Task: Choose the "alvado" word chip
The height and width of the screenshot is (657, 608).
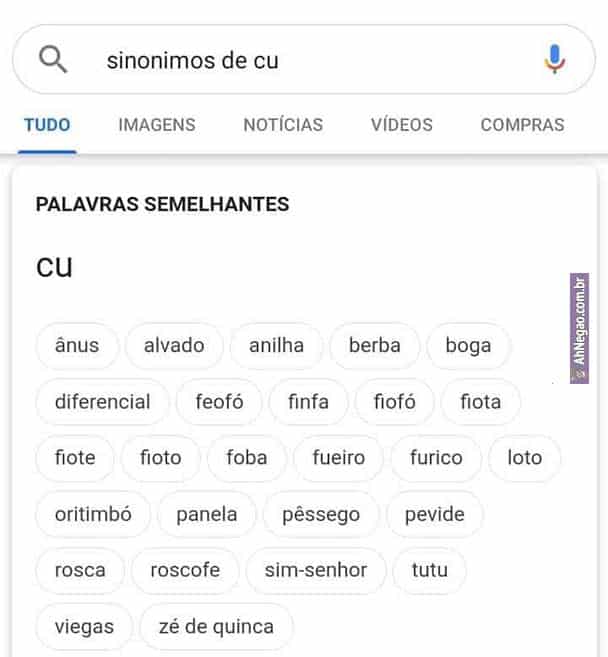Action: coord(174,346)
